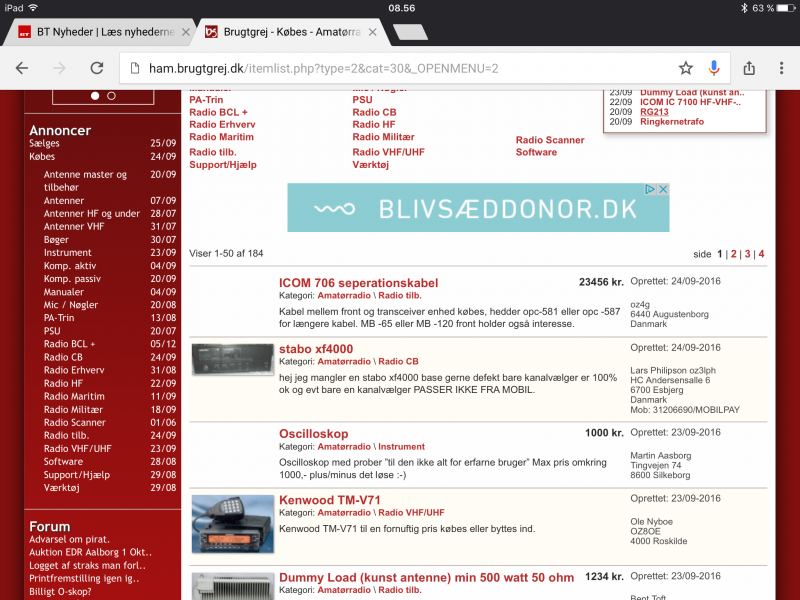Open the Dummy Load 500 watt listing title
800x600 pixels.
(427, 578)
